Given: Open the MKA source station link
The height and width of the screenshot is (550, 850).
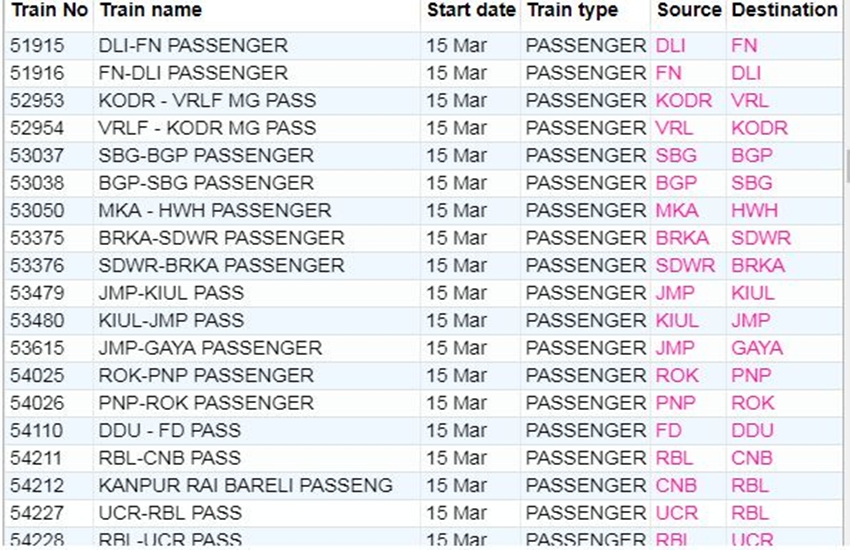Looking at the screenshot, I should point(677,211).
